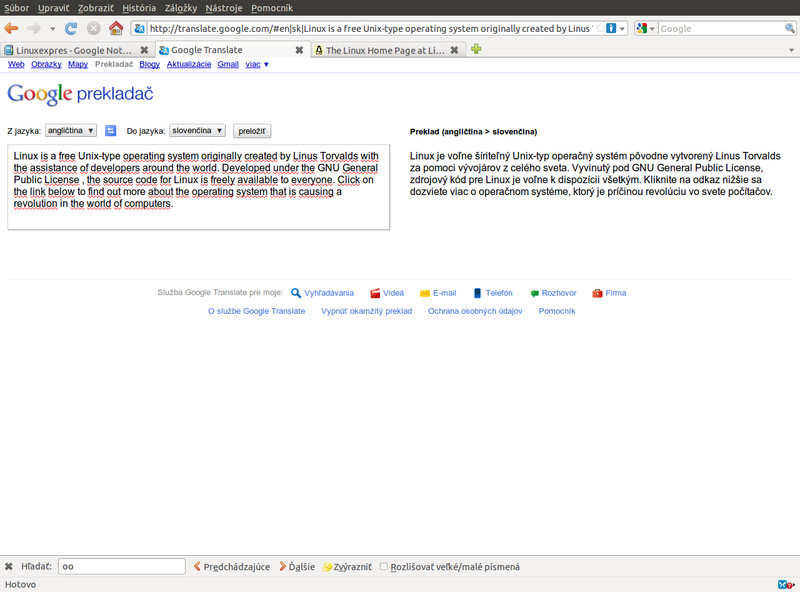Click the magnifier search icon in toolbar
Viewport: 800px width, 592px height.
(789, 29)
